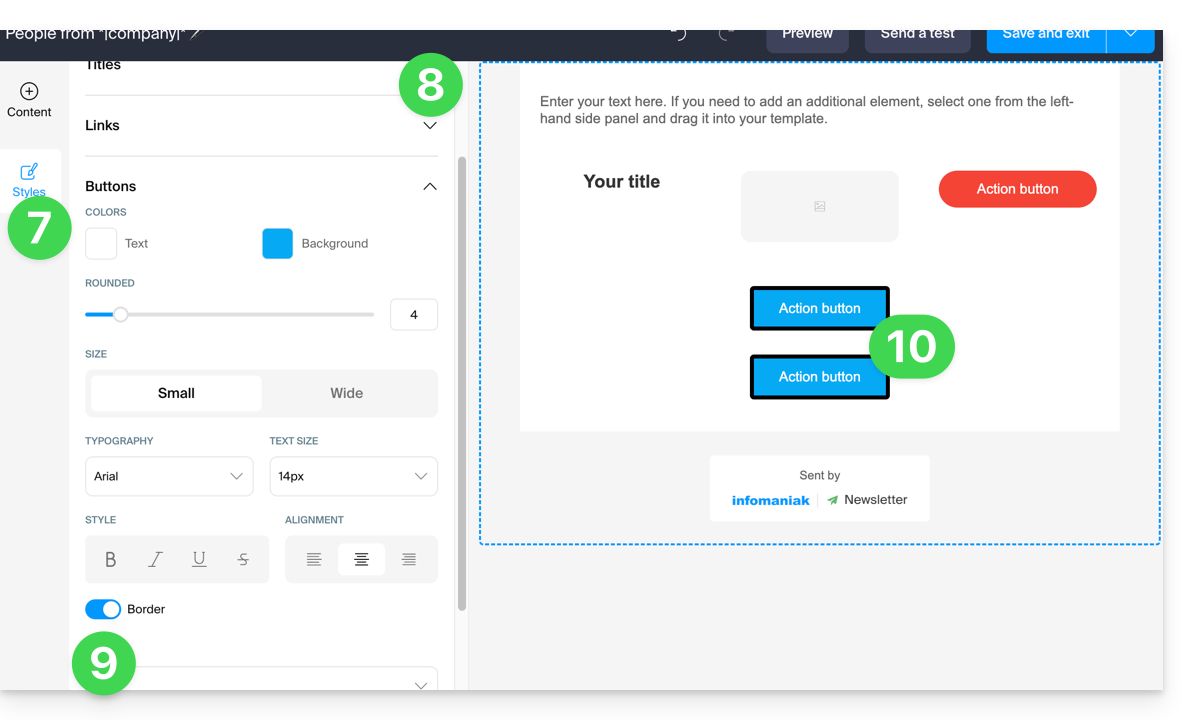
Task: Align button to the right
Action: pyautogui.click(x=408, y=560)
